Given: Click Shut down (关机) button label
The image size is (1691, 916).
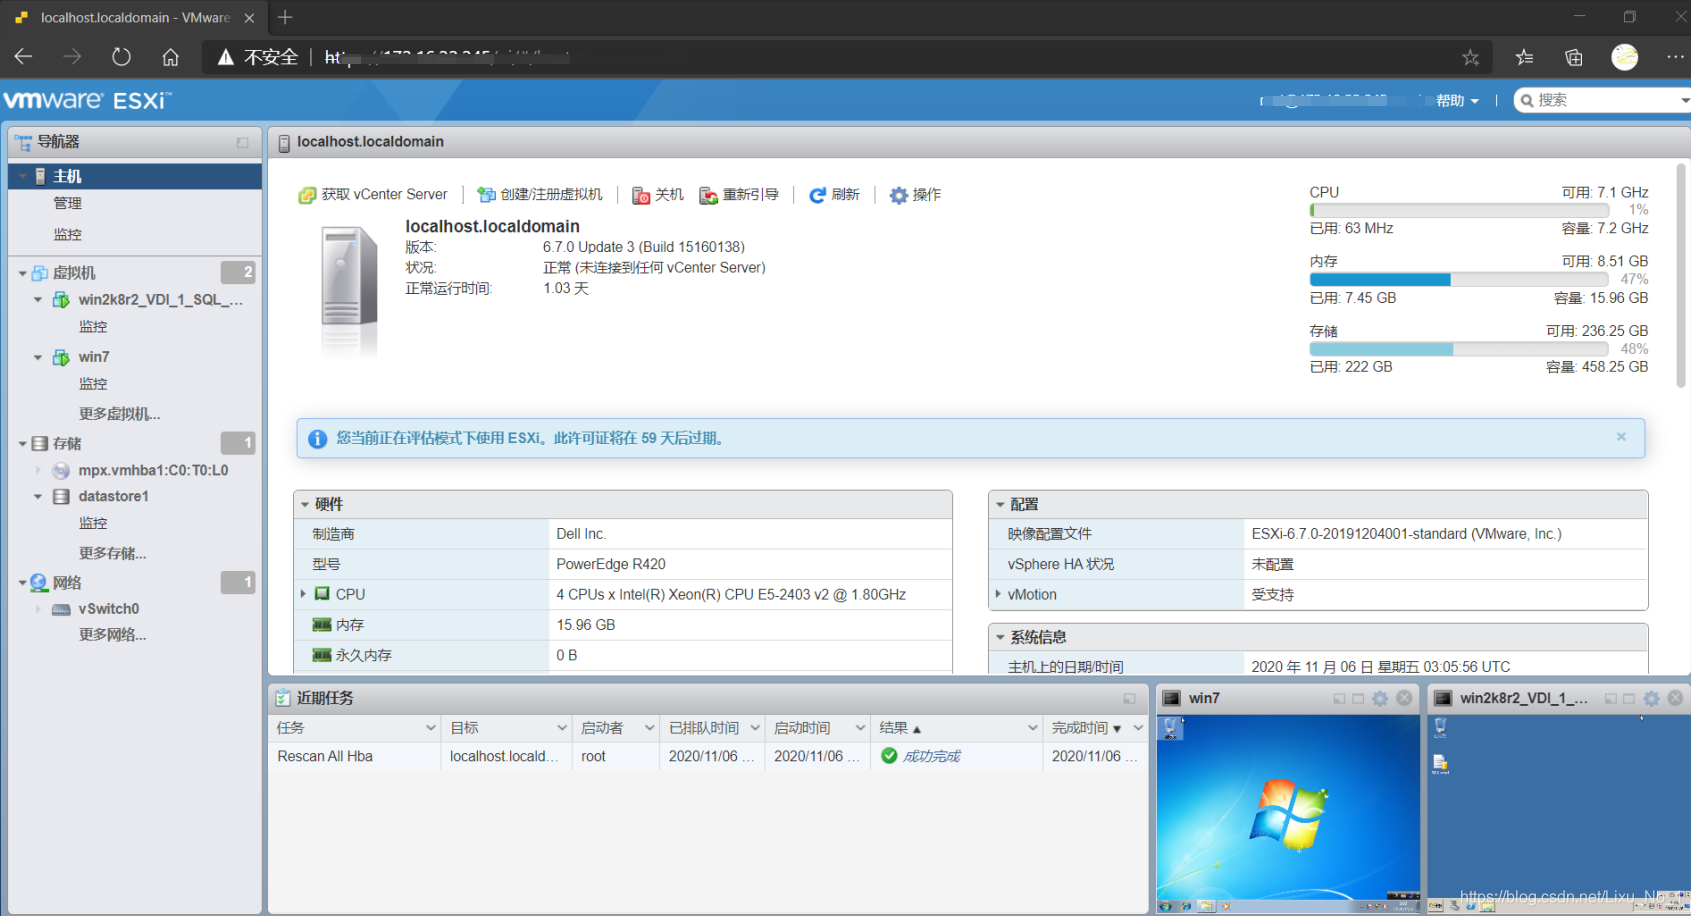Looking at the screenshot, I should click(669, 195).
